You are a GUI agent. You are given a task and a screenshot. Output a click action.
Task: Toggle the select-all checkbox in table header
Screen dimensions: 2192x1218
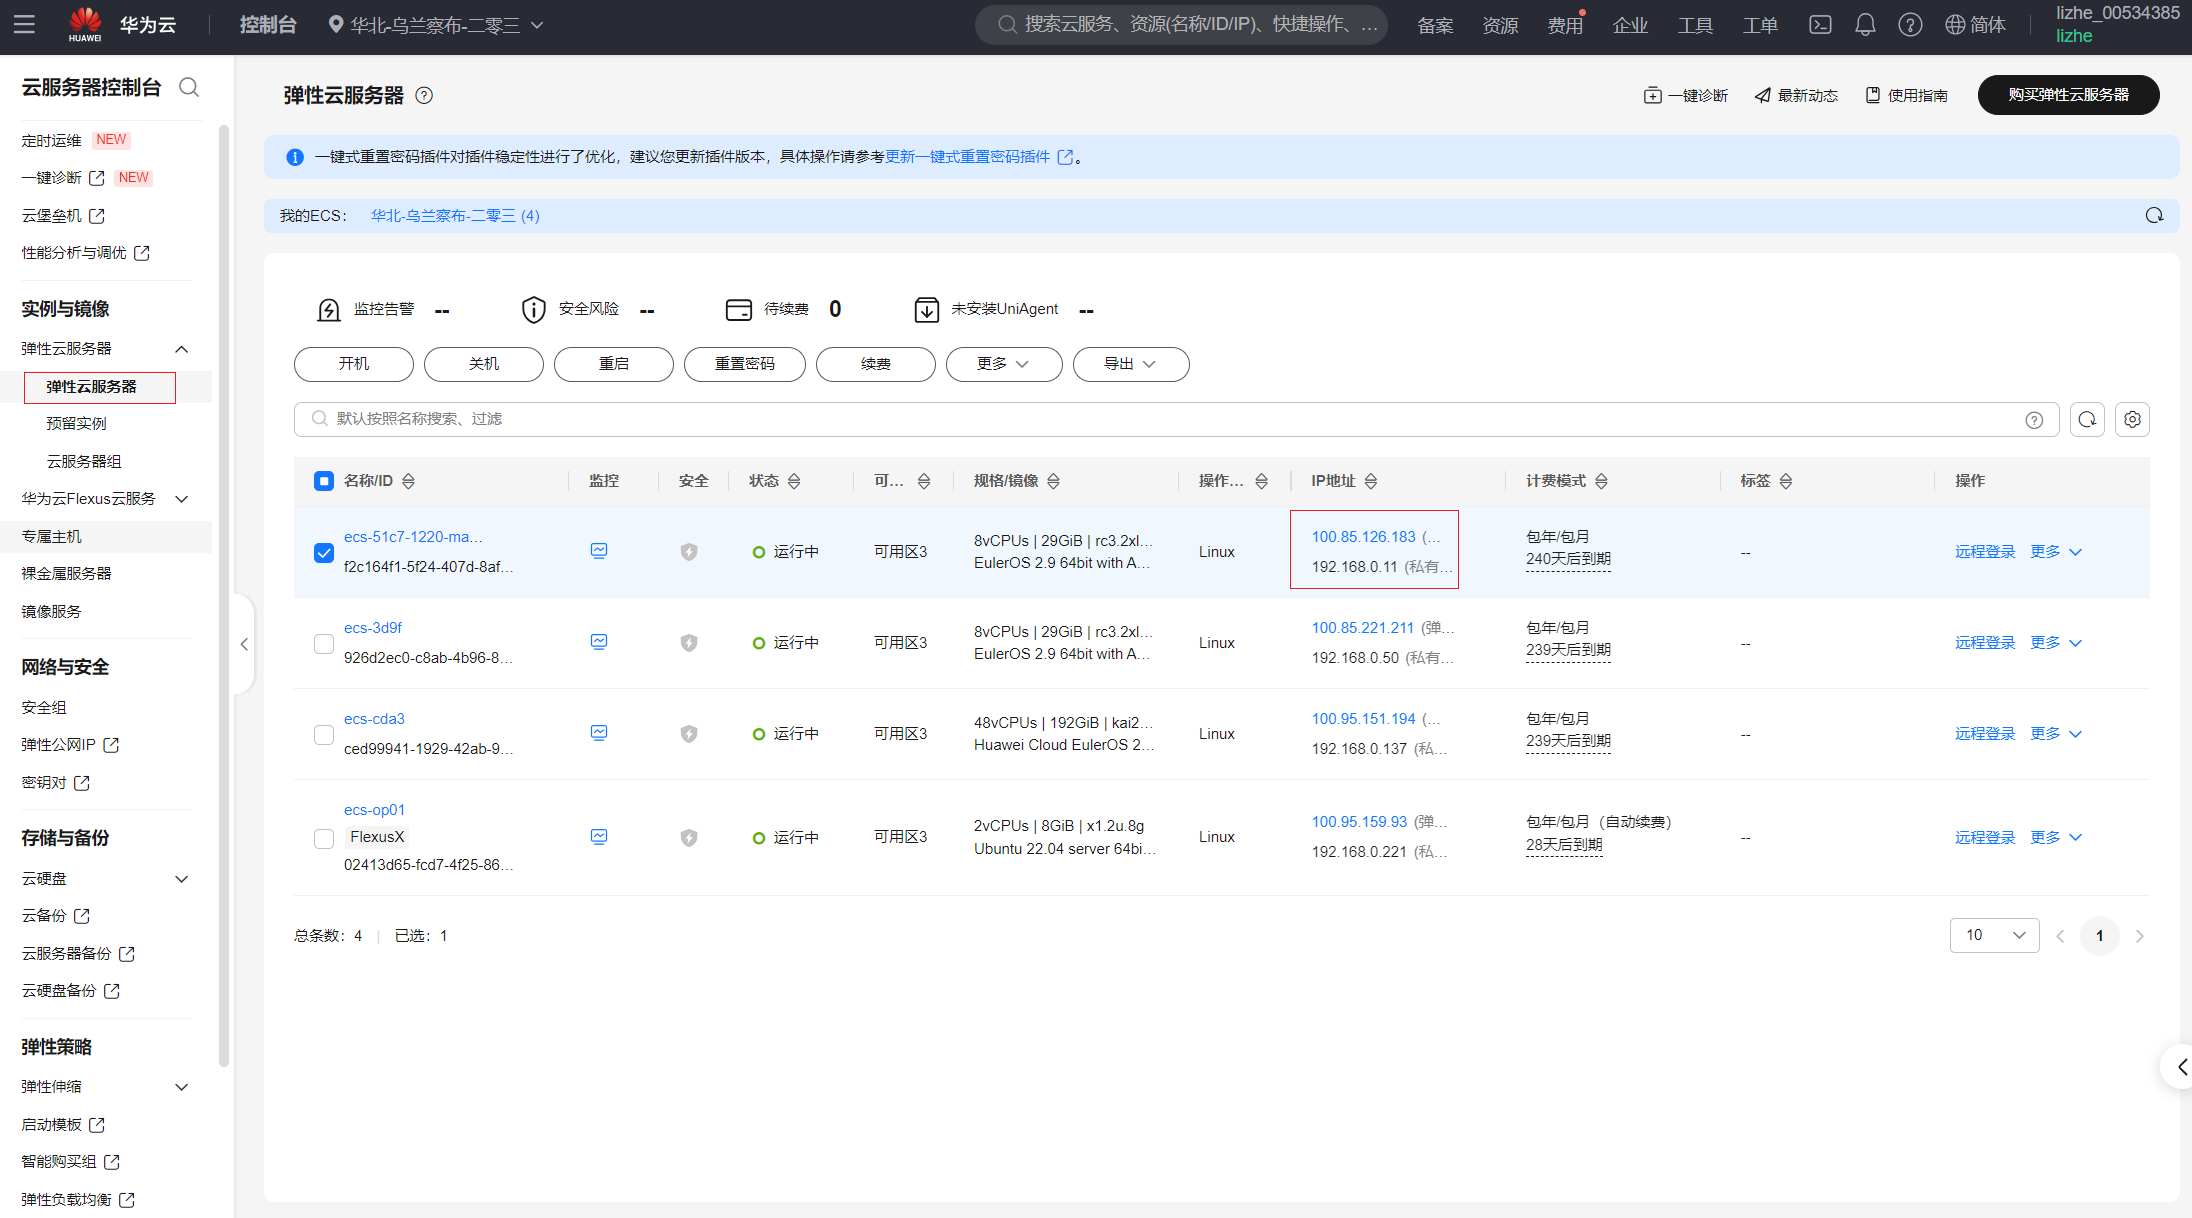[324, 481]
